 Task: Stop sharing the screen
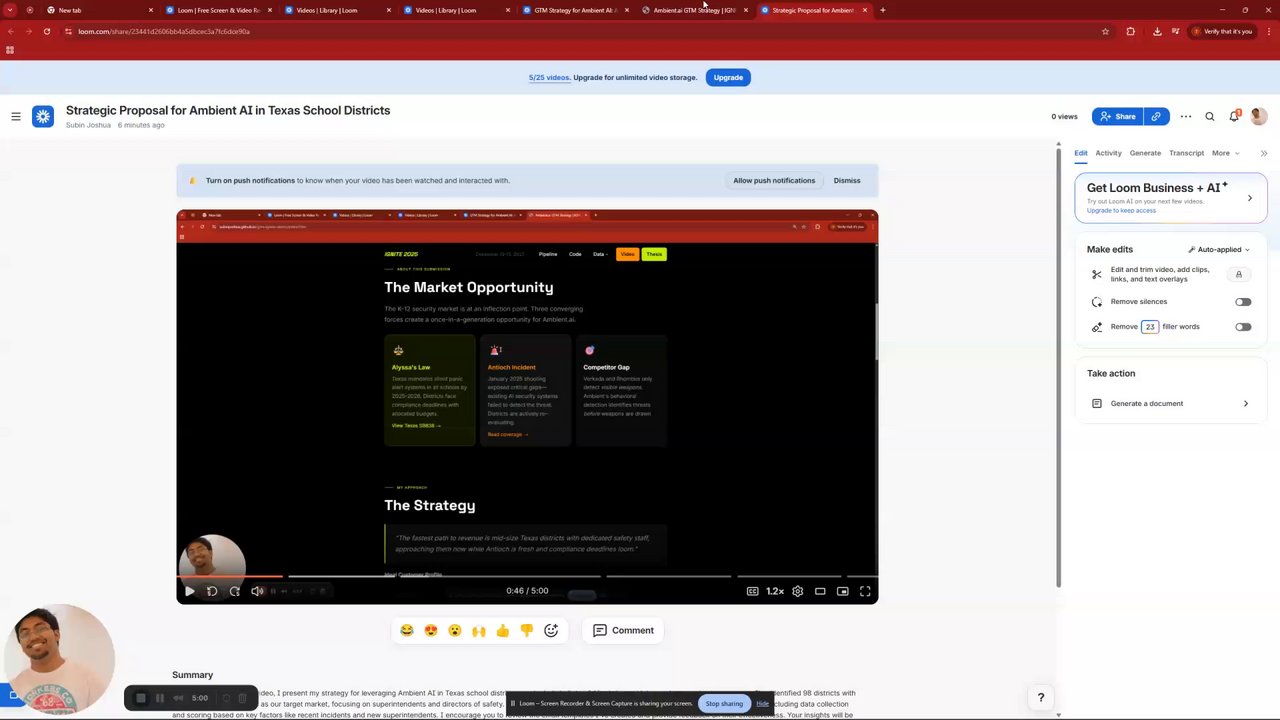[x=724, y=703]
